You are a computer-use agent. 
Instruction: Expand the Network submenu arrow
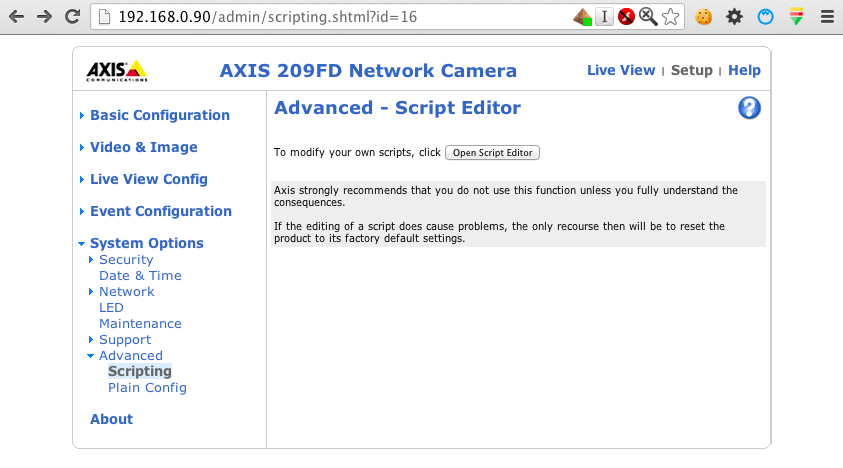[91, 292]
